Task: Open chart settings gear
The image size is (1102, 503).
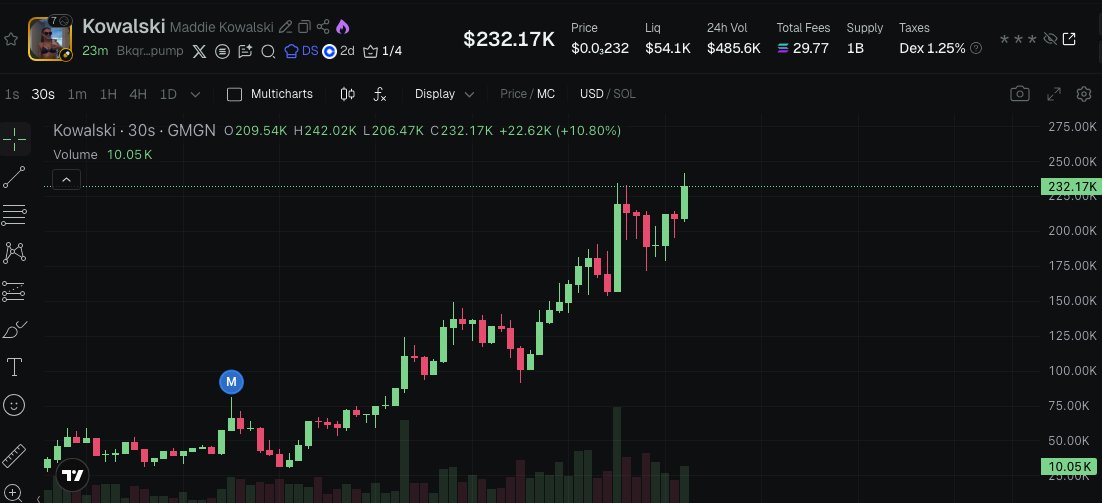Action: pos(1083,94)
